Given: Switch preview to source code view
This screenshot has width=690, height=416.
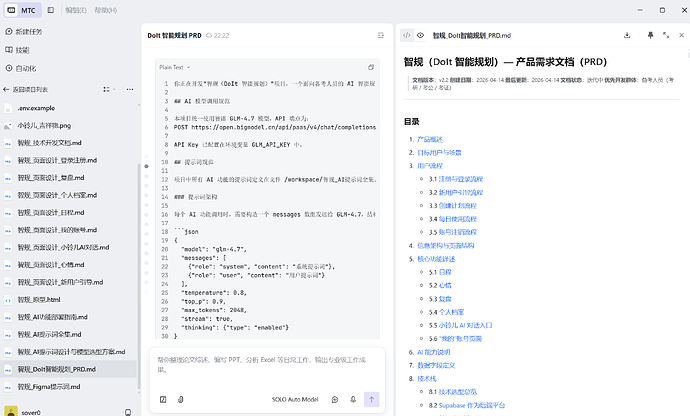Looking at the screenshot, I should (407, 35).
